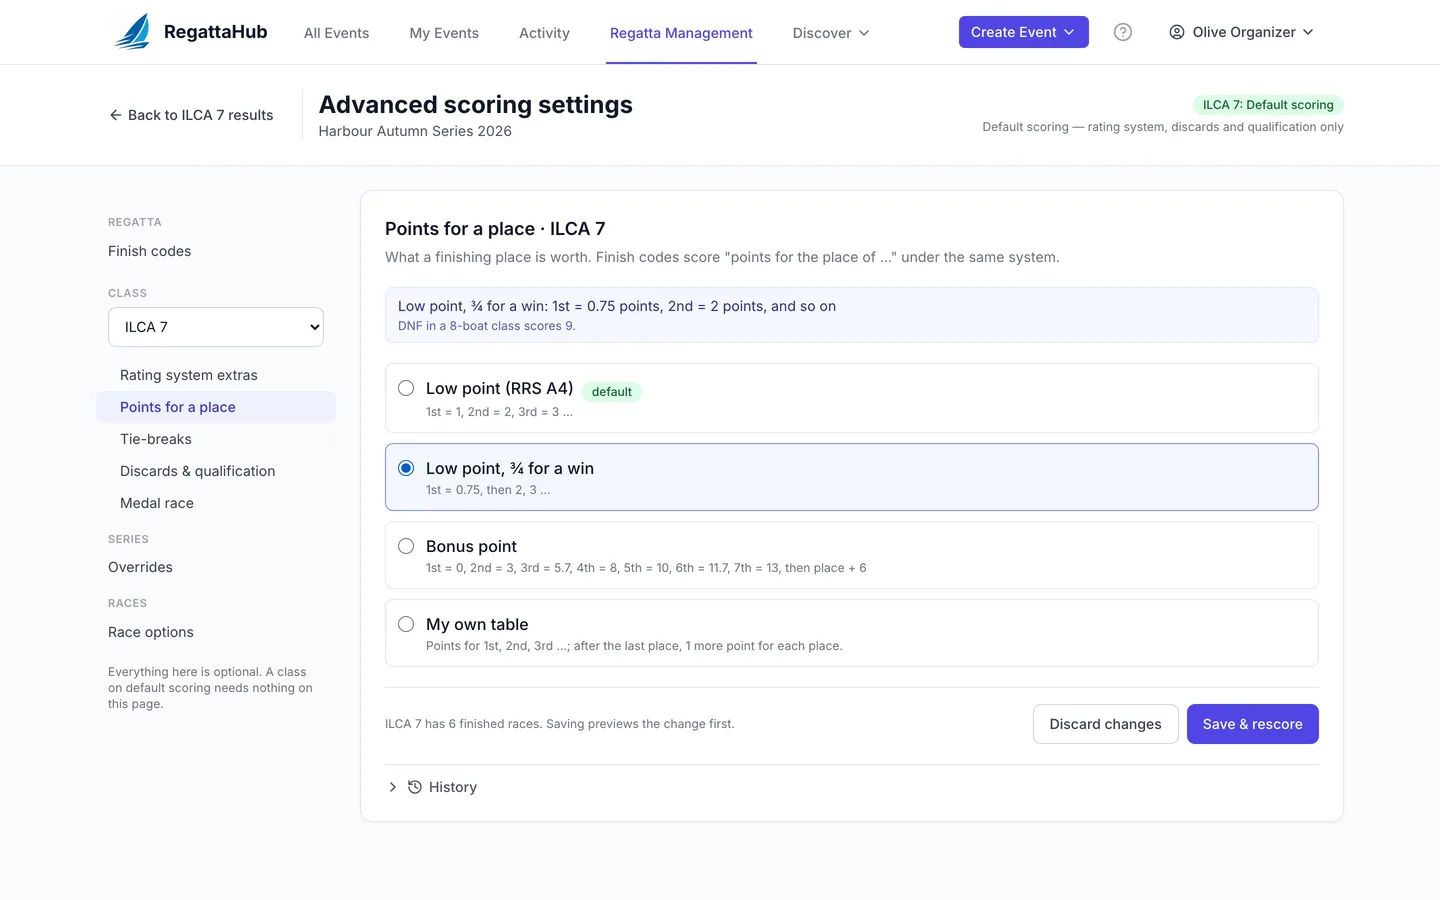Select Low point (RRS A4) radio
Screen dimensions: 1440x900
[x=406, y=388]
